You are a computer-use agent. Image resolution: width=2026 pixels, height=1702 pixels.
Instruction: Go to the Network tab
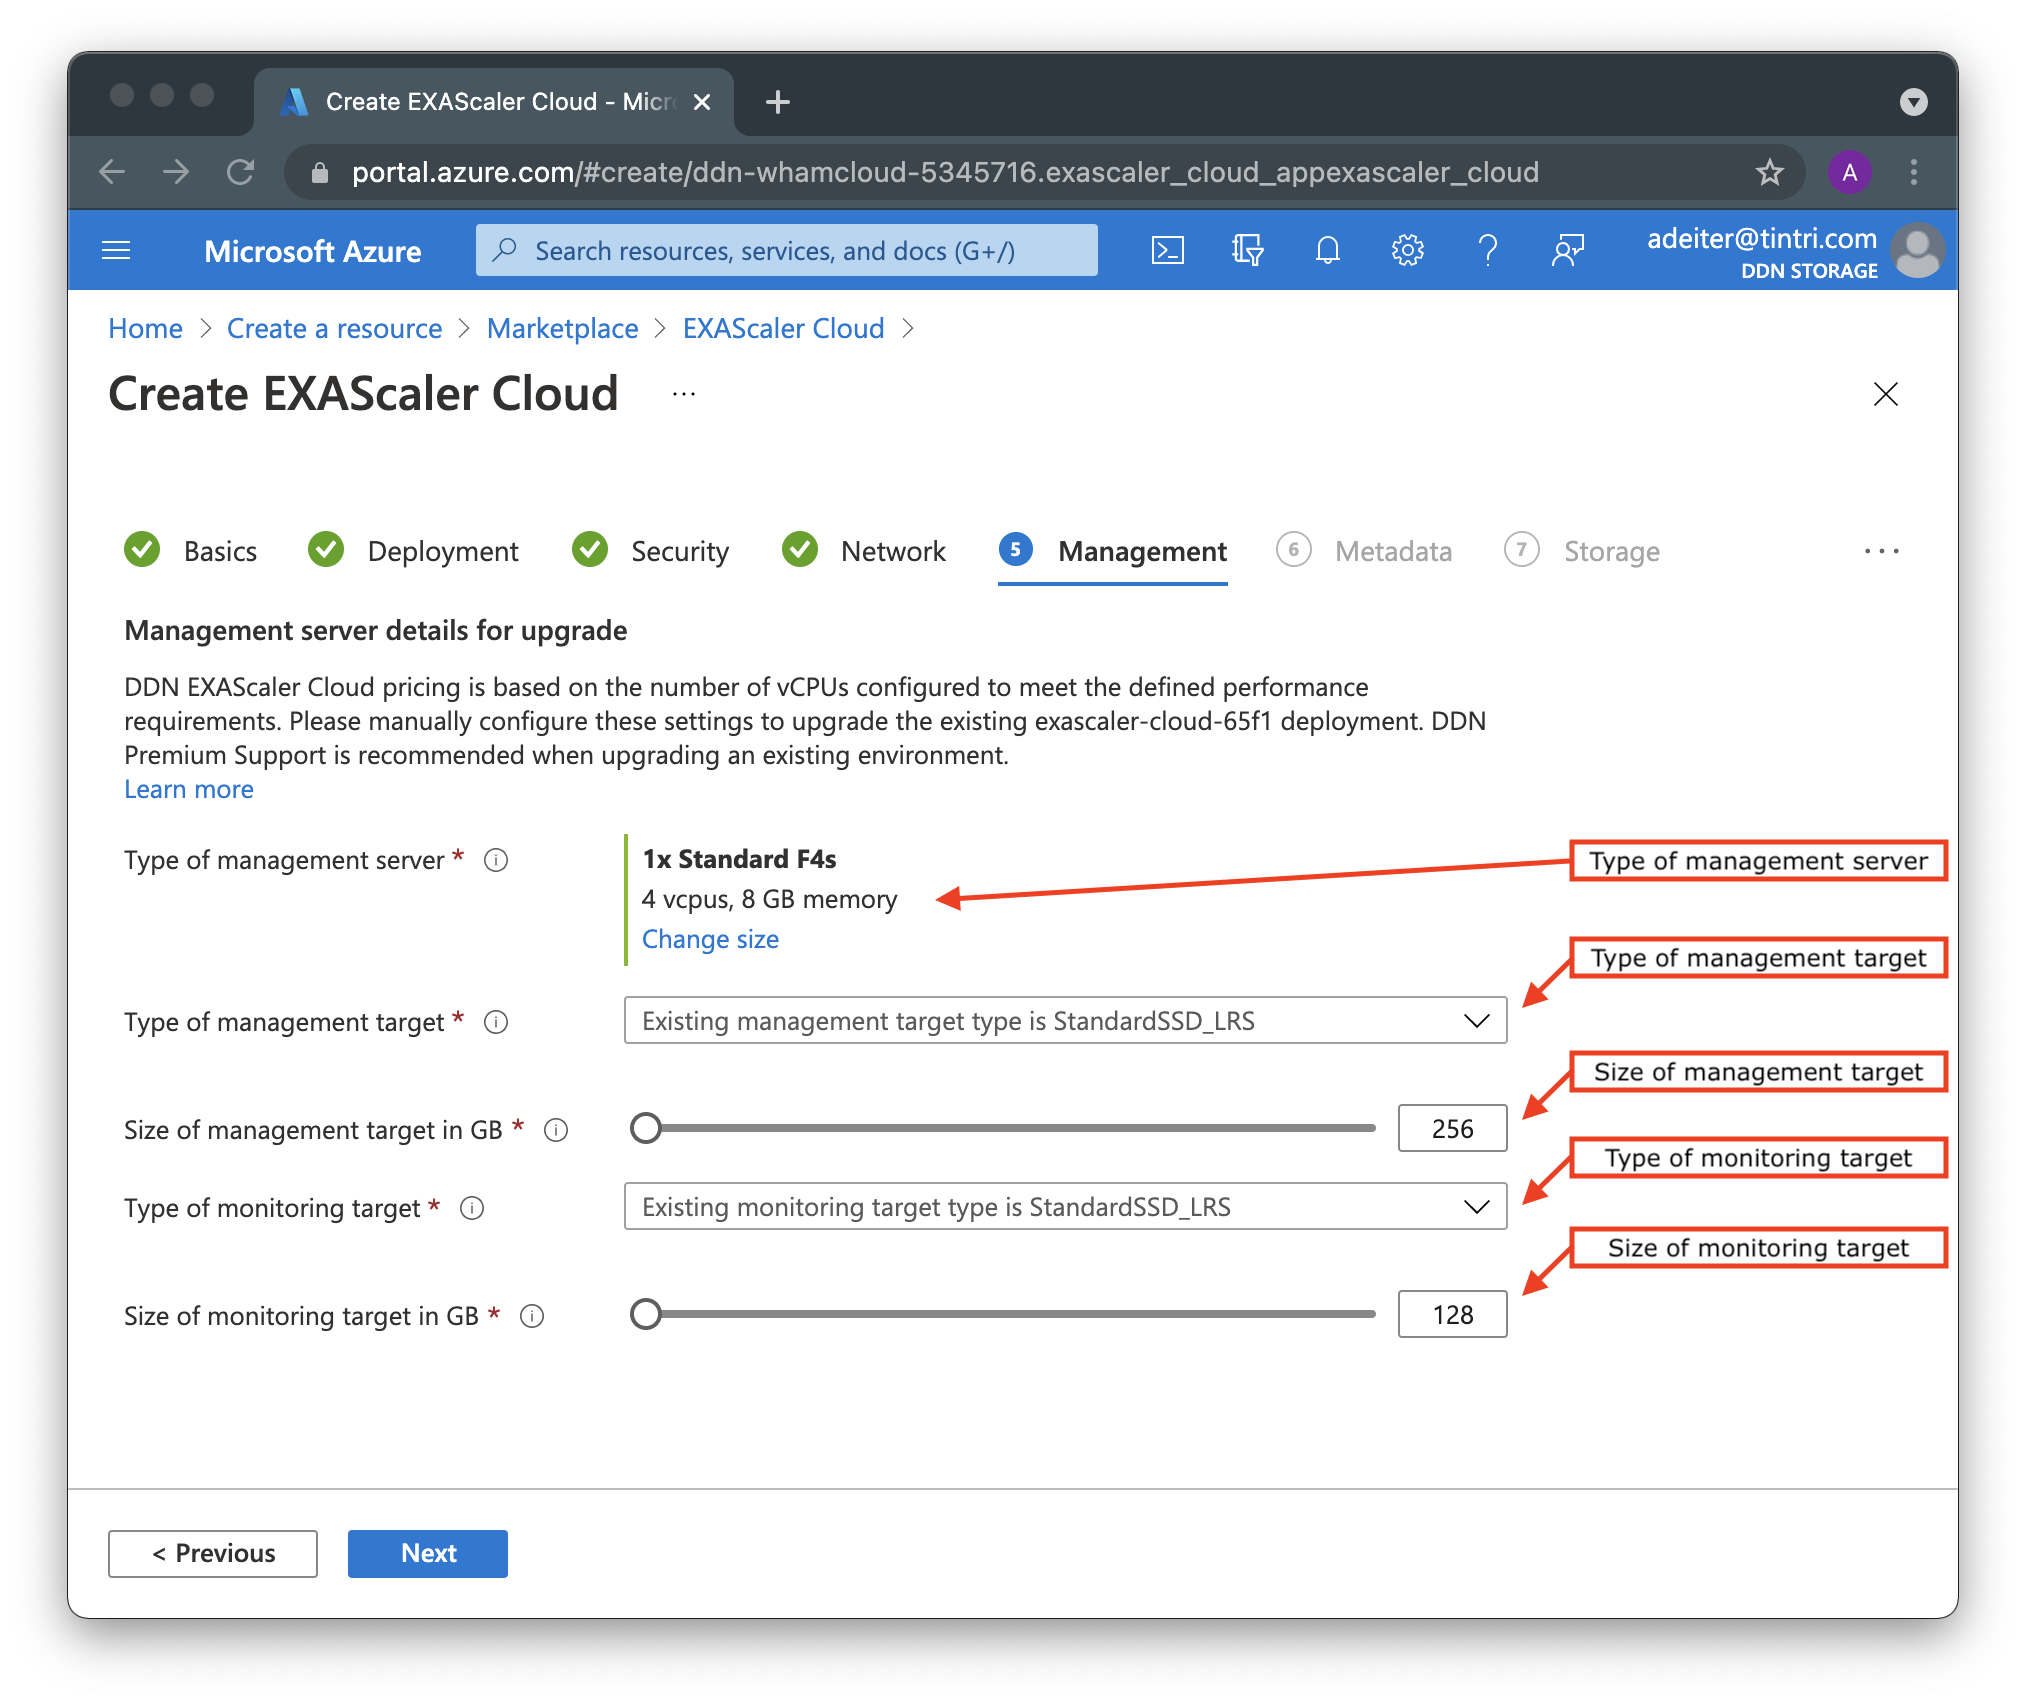point(864,551)
